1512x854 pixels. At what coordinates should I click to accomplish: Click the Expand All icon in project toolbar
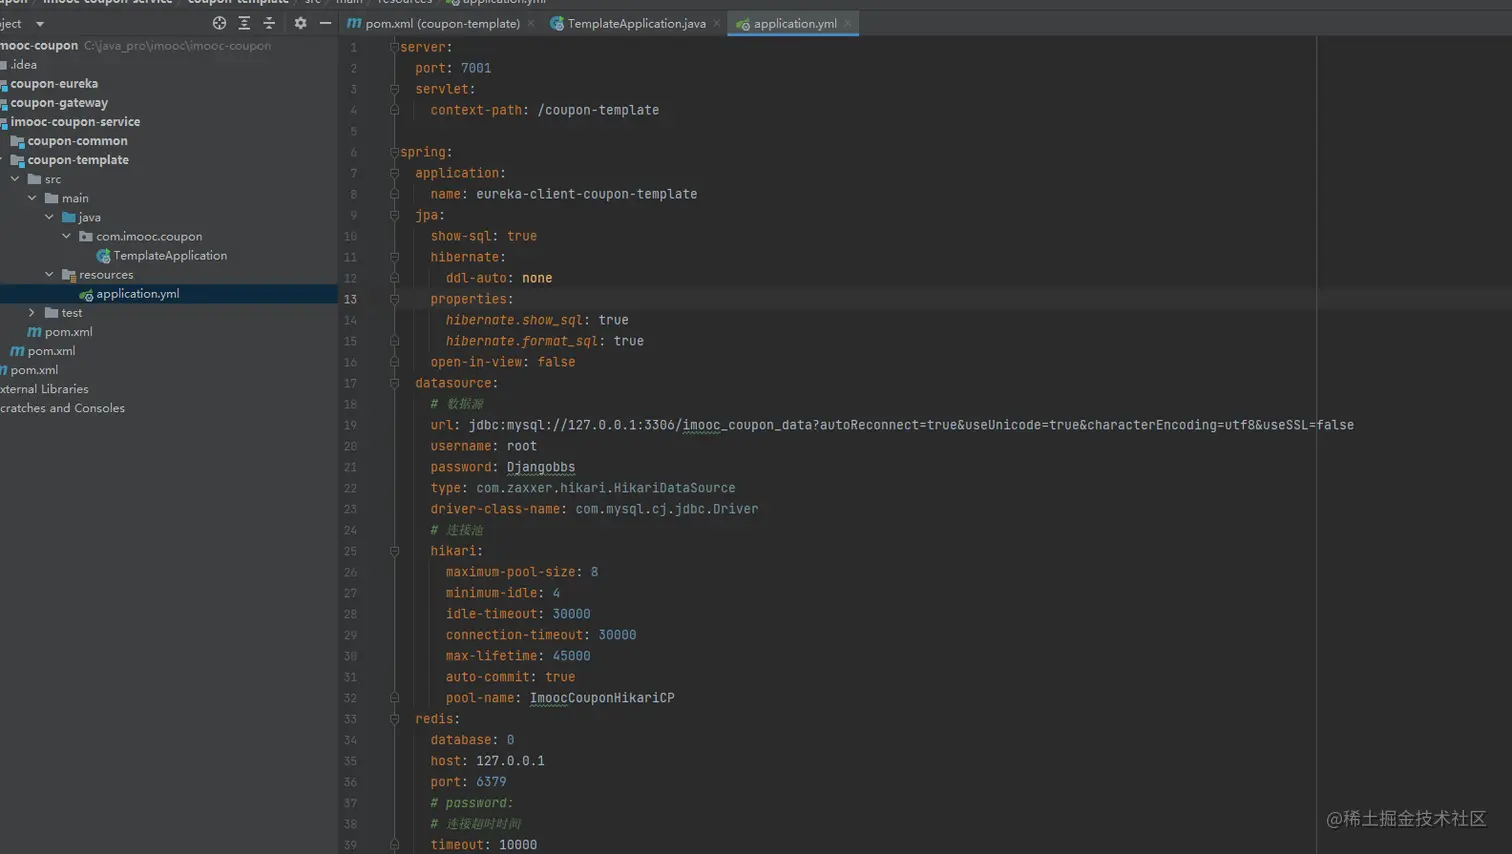click(244, 23)
